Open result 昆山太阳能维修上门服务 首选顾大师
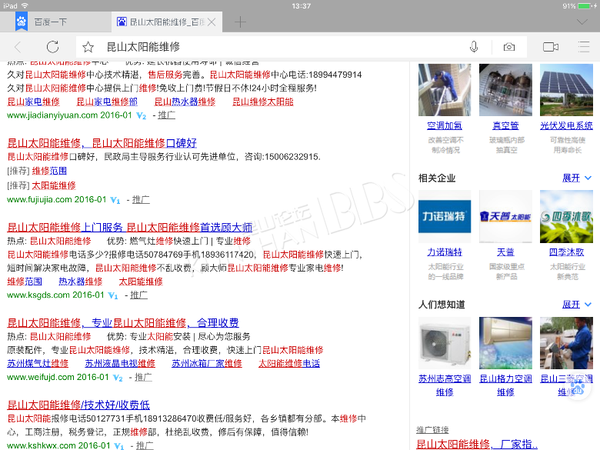Screen dimensions: 600x450 tap(130, 227)
